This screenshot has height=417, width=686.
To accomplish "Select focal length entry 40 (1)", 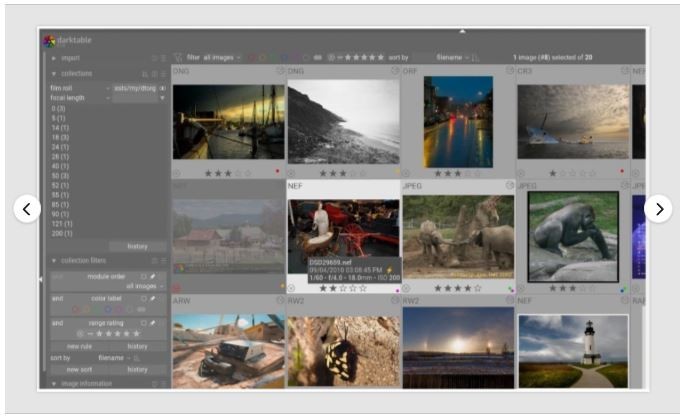I will (x=60, y=166).
